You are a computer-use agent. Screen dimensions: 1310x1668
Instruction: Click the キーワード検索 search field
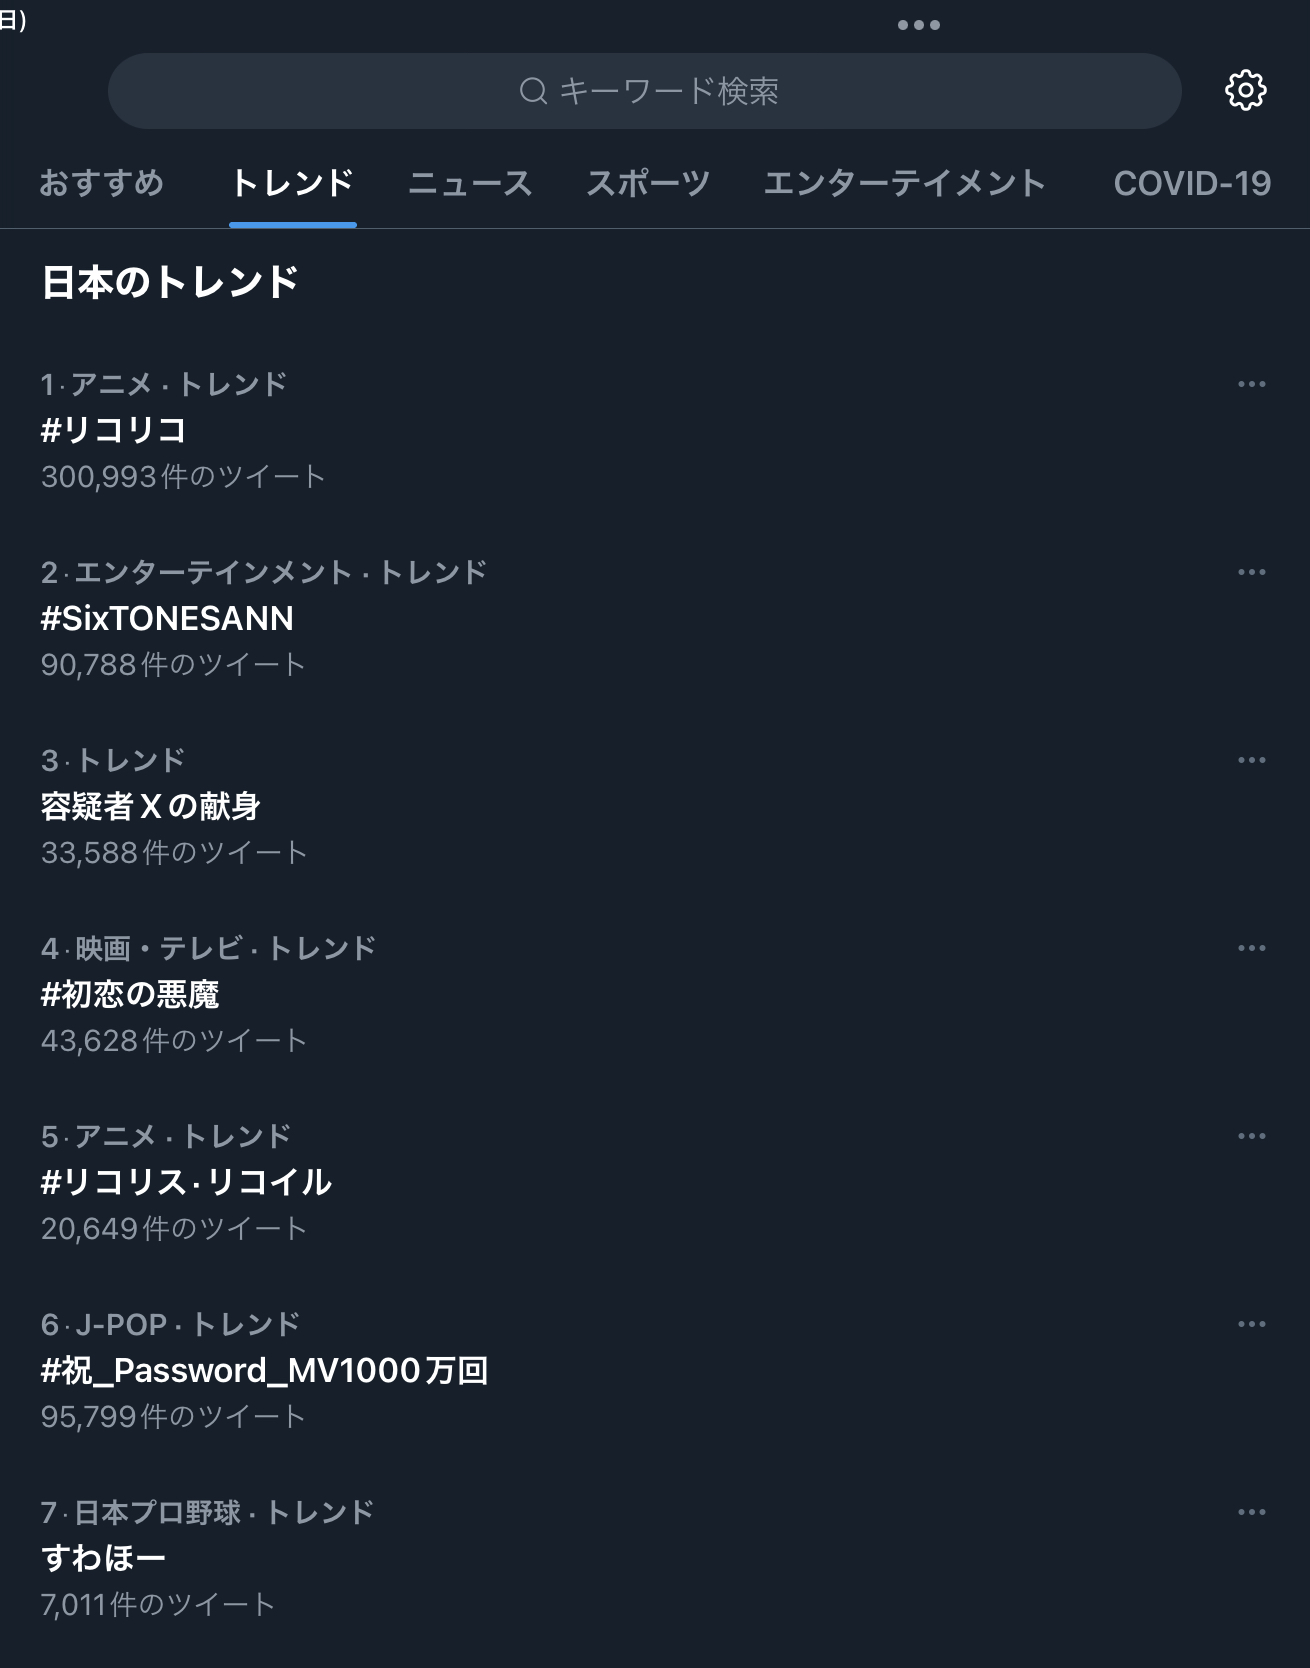coord(645,91)
